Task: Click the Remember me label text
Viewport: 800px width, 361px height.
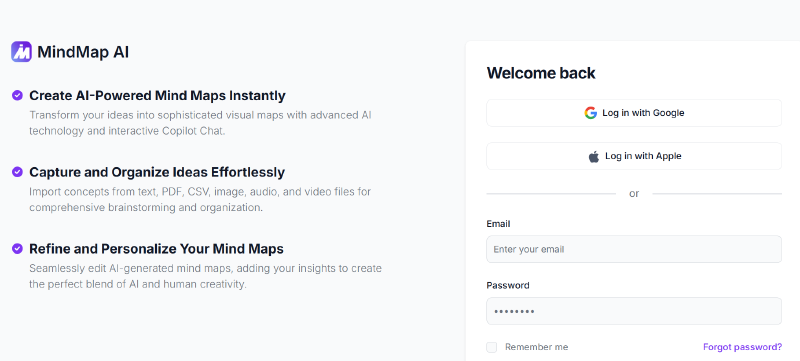Action: click(x=536, y=347)
